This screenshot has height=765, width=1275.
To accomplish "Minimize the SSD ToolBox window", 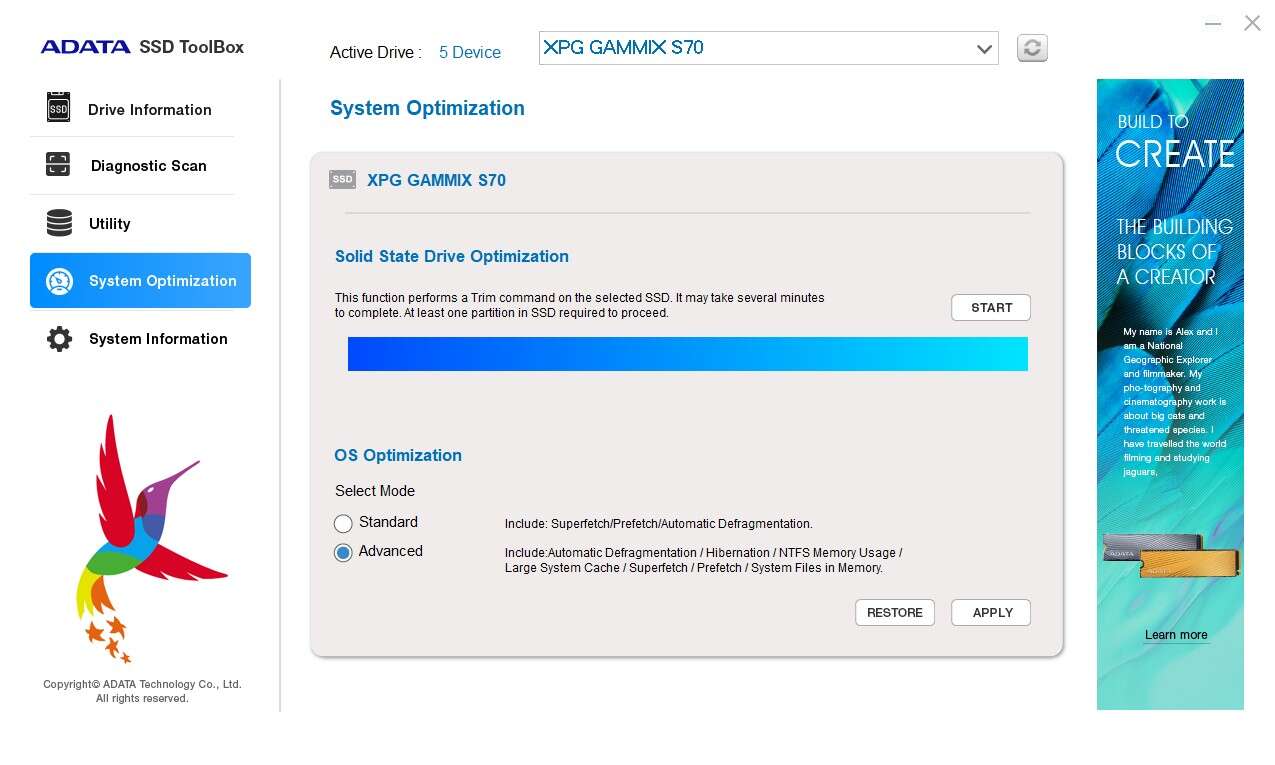I will pyautogui.click(x=1213, y=23).
